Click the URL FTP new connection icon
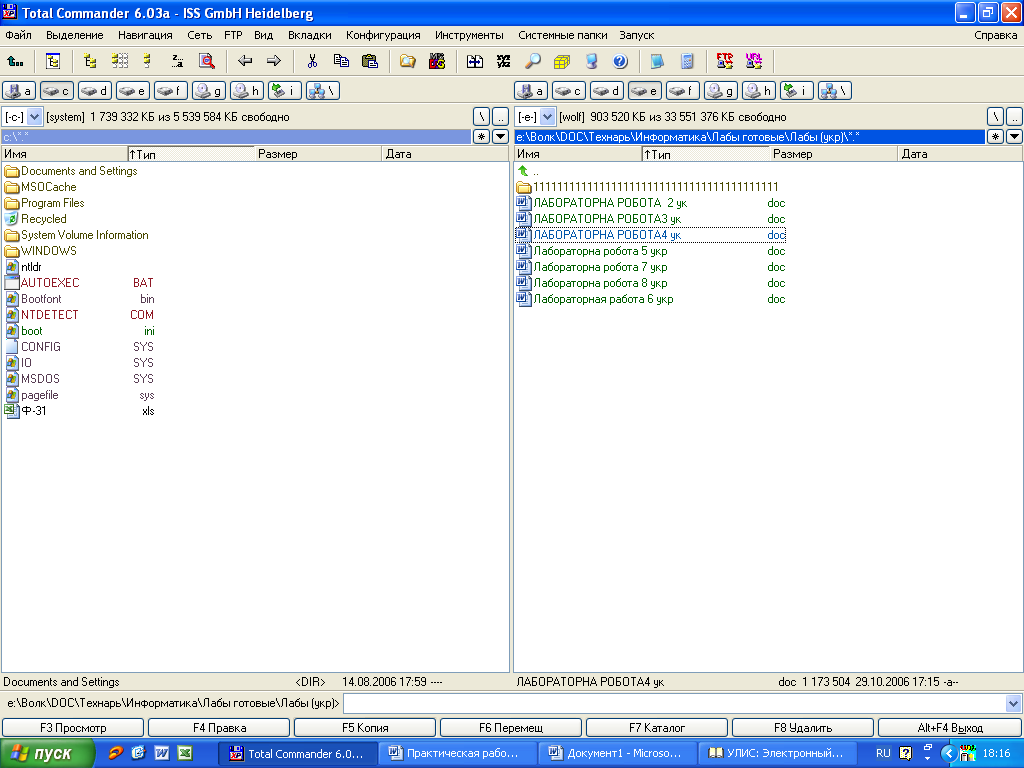Viewport: 1024px width, 768px height. click(x=754, y=61)
